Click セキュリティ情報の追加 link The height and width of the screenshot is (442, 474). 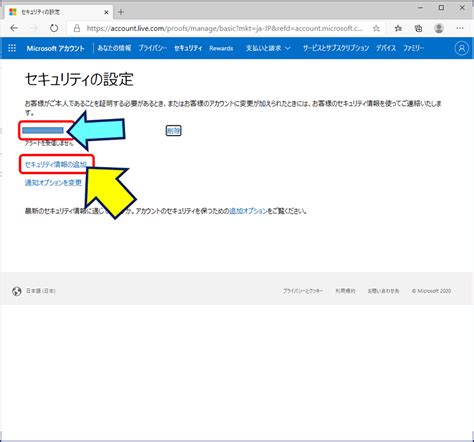(x=56, y=164)
